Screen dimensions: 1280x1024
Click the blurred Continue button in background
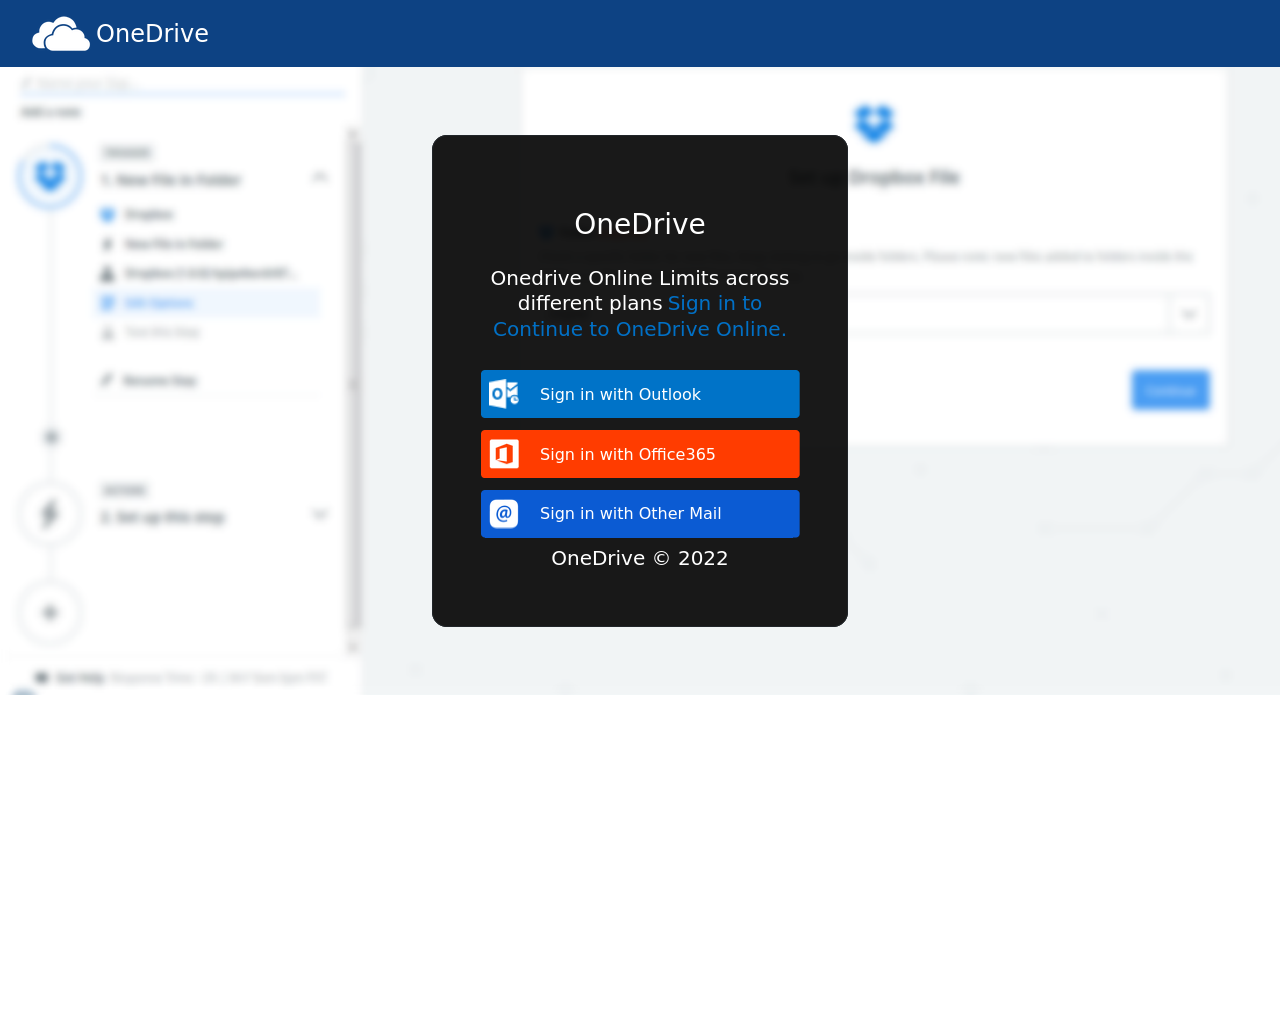click(x=1171, y=390)
